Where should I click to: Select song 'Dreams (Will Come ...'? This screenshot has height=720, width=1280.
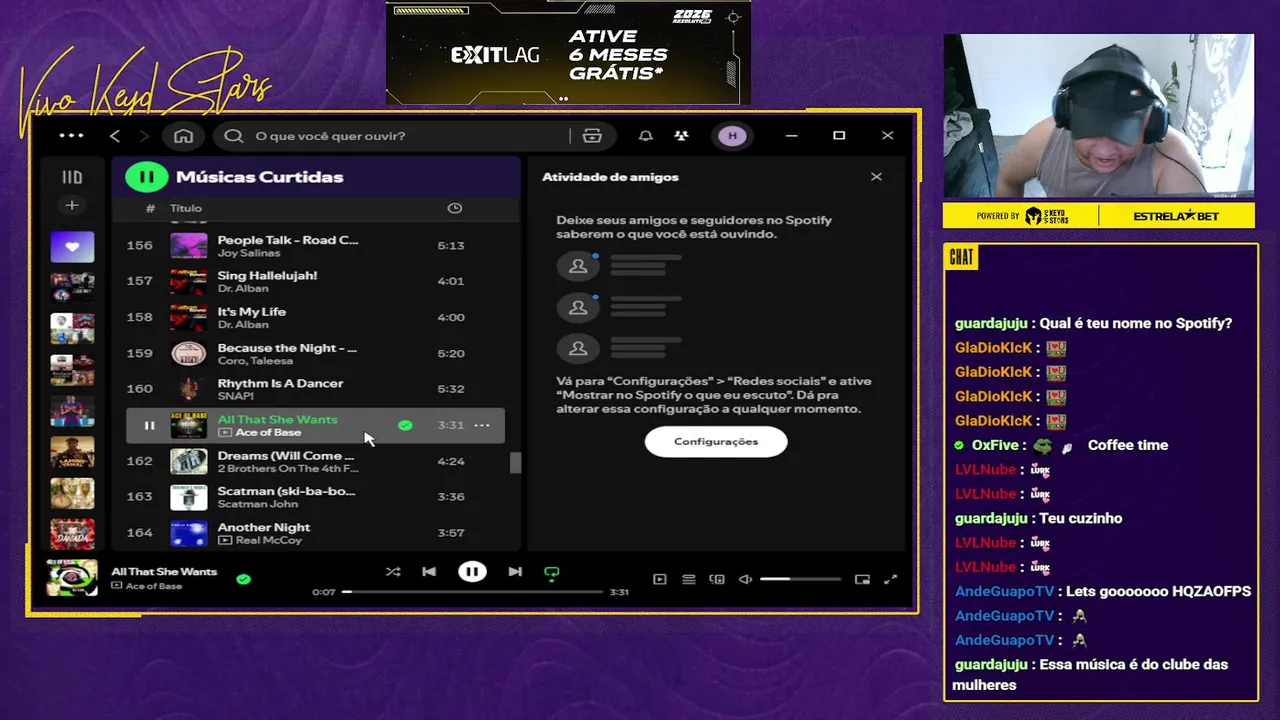click(x=286, y=455)
